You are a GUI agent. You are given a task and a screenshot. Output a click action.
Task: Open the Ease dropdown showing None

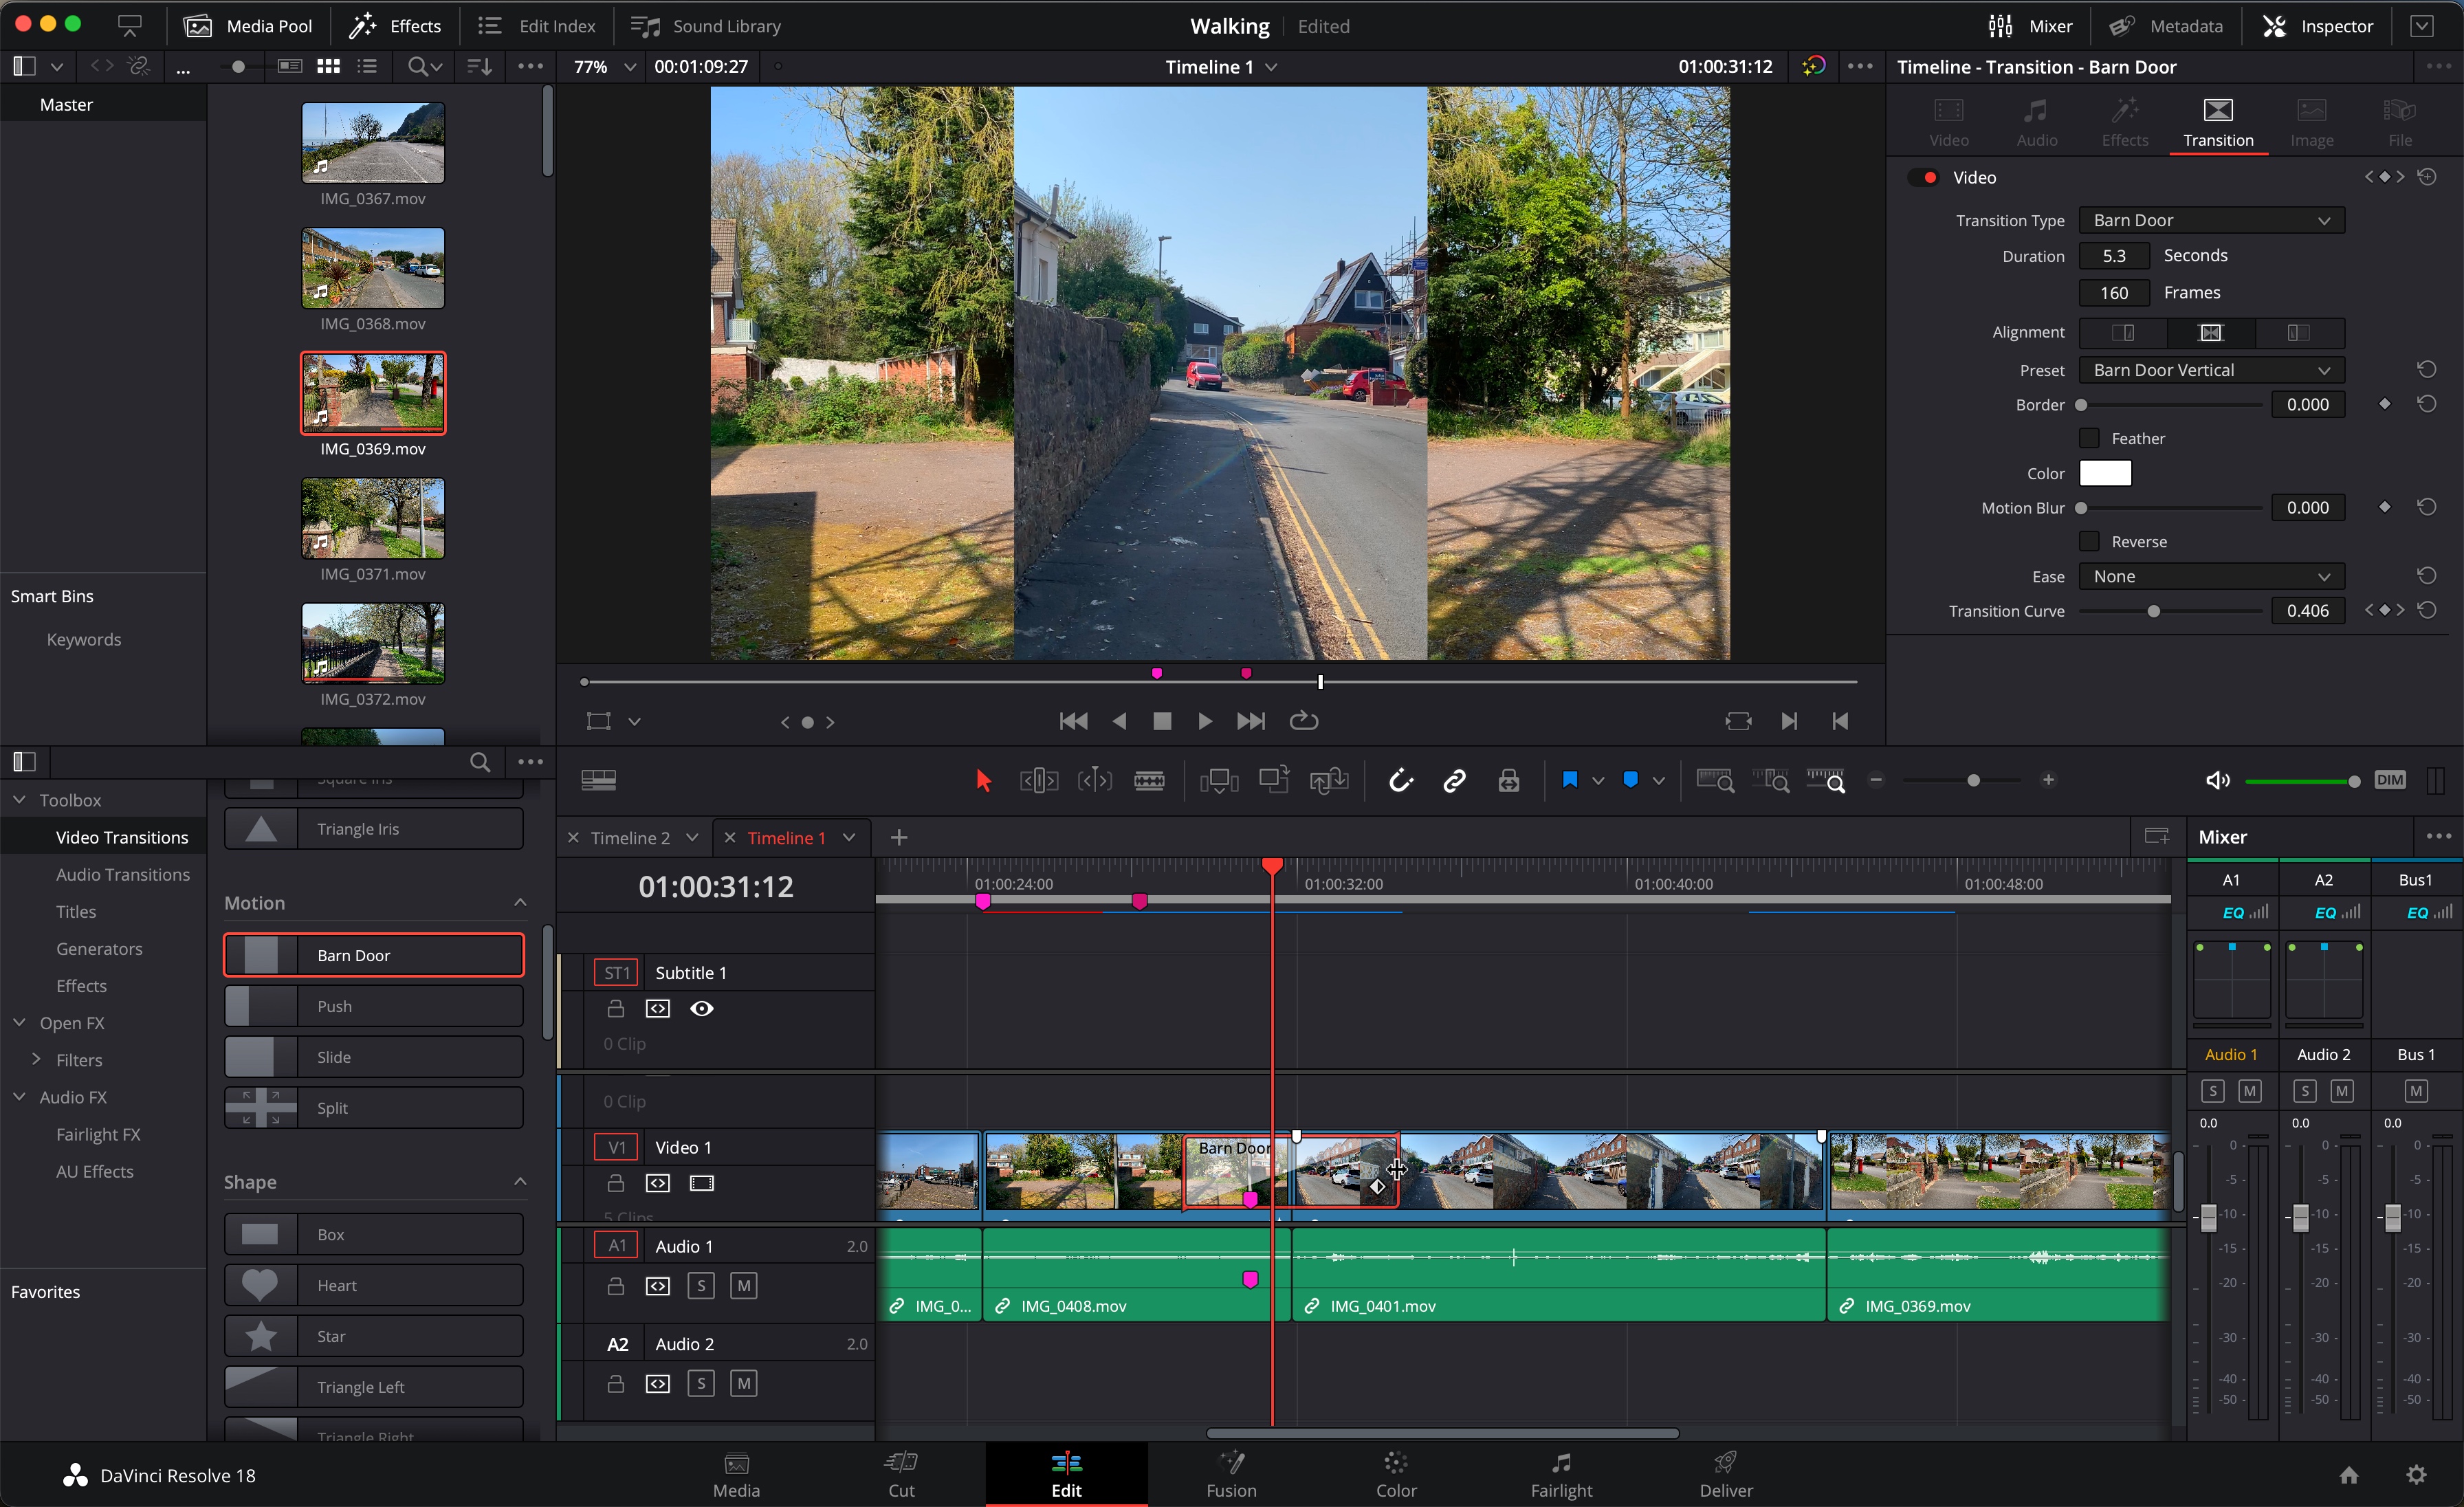[x=2210, y=576]
